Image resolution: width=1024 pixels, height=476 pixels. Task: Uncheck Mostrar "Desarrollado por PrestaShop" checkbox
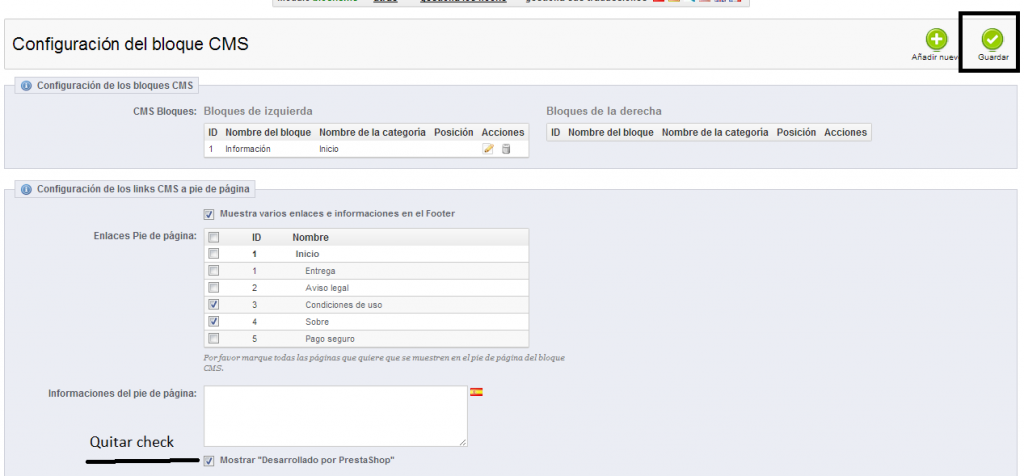pyautogui.click(x=209, y=461)
